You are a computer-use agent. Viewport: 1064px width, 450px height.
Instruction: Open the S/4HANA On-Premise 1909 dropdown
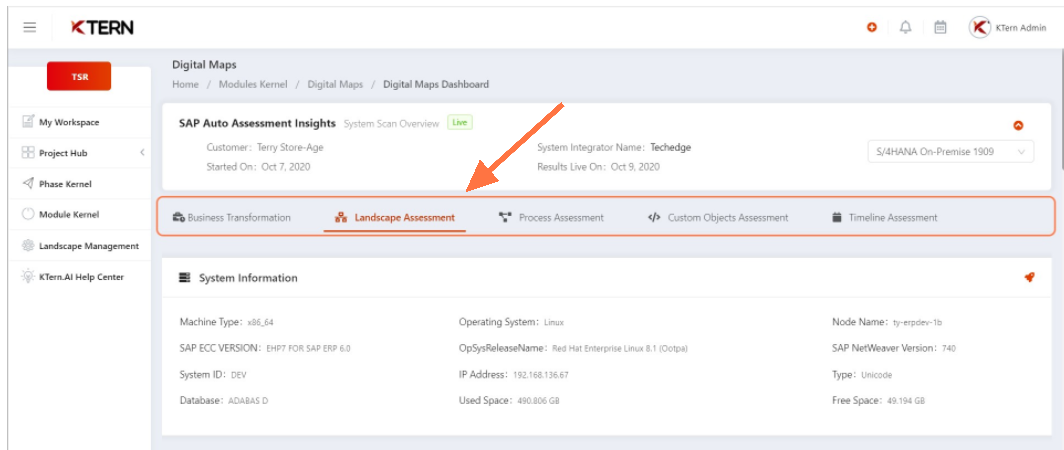point(951,151)
